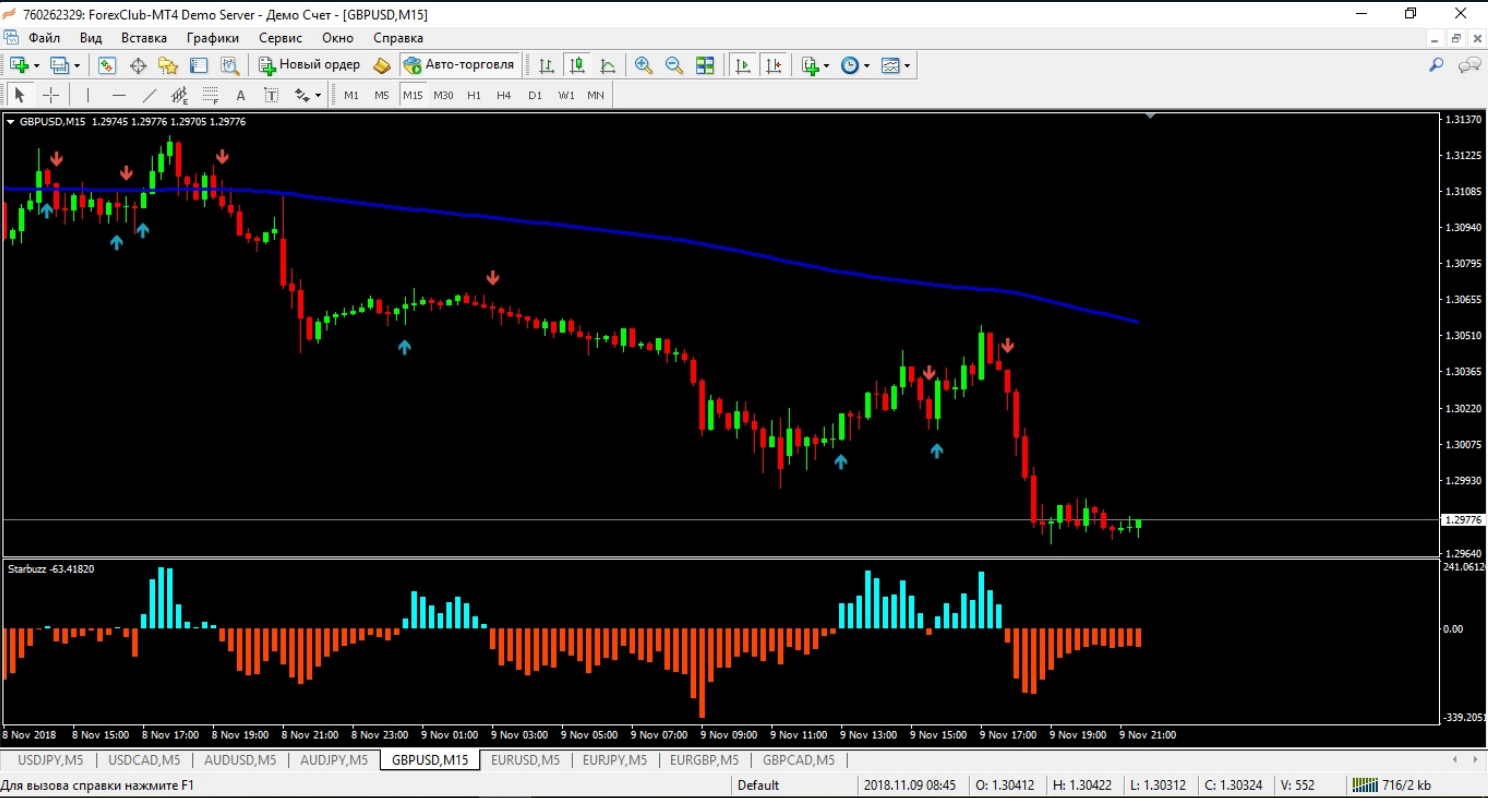Expand the periodicity clock dropdown
This screenshot has width=1488, height=798.
click(x=867, y=66)
